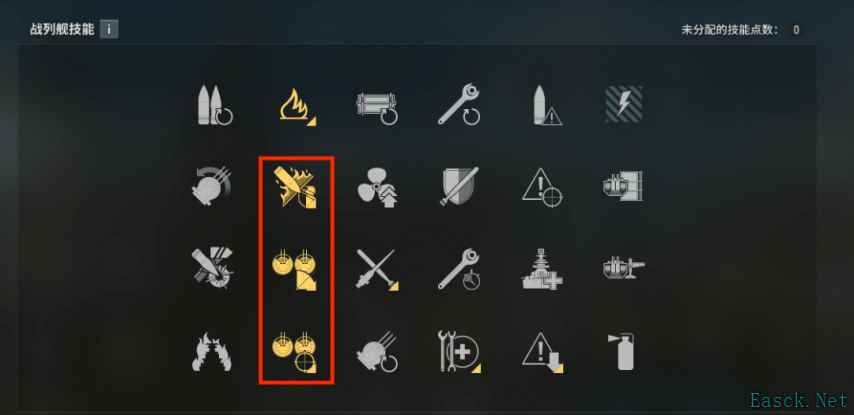Viewport: 854px width, 415px height.
Task: Select the shield with sword skill icon
Action: 460,186
